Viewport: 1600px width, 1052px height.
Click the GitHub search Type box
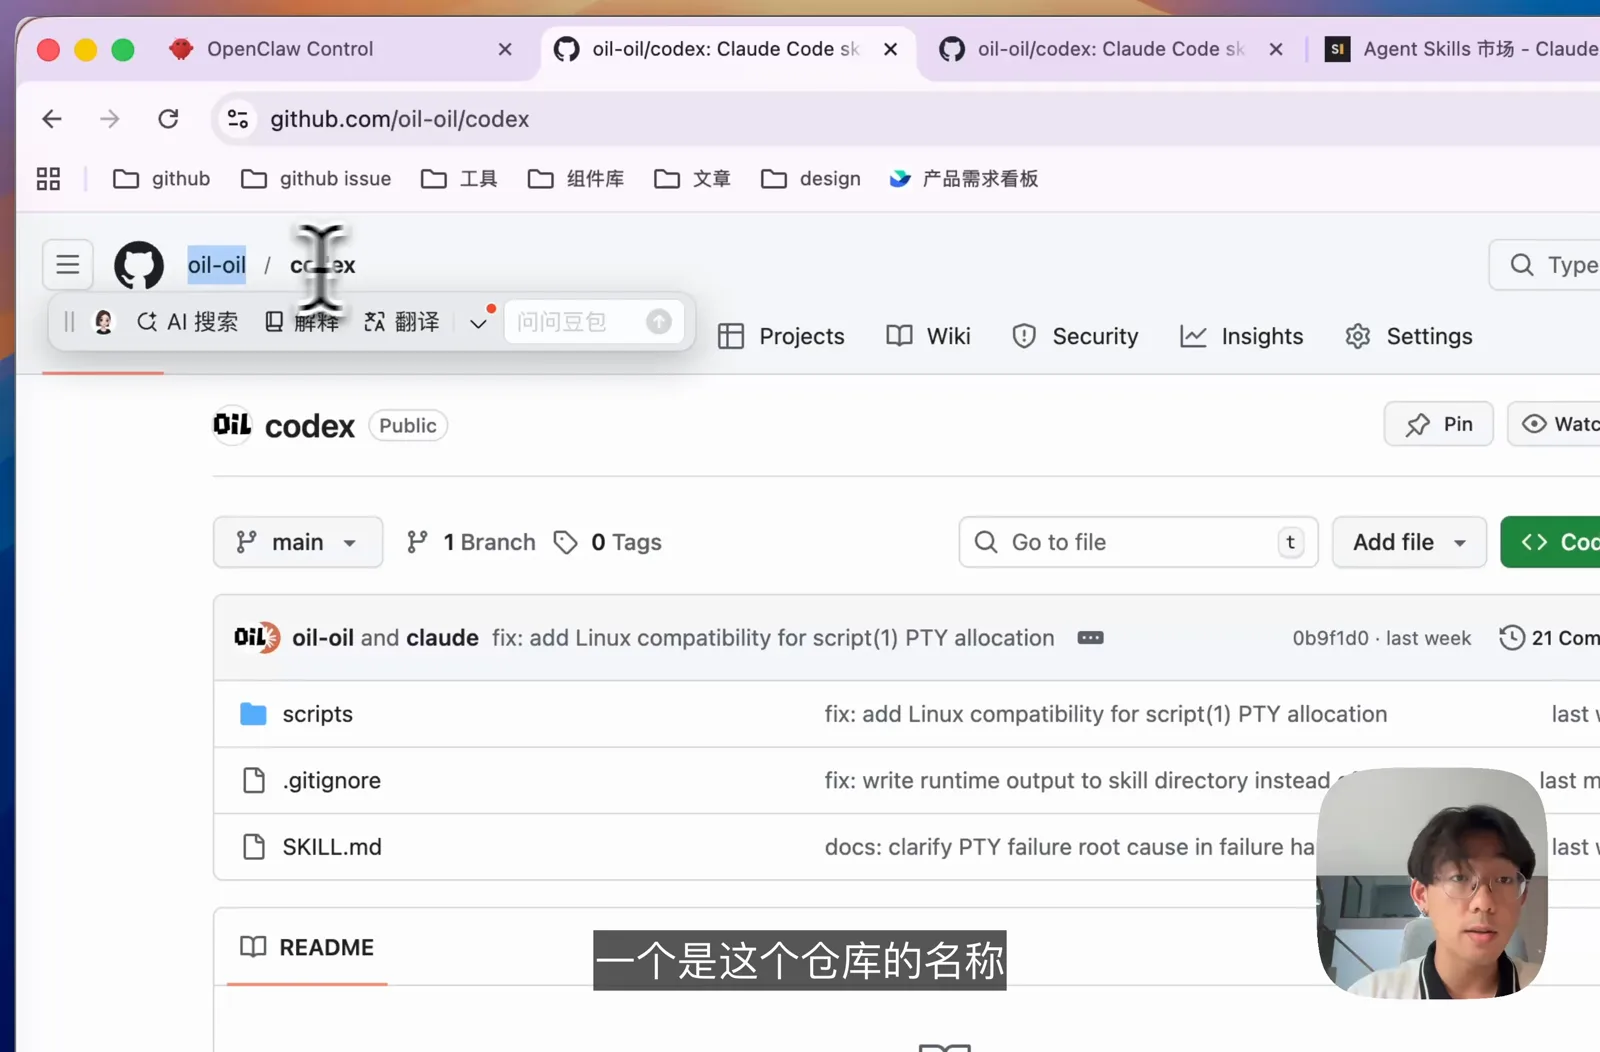point(1545,265)
